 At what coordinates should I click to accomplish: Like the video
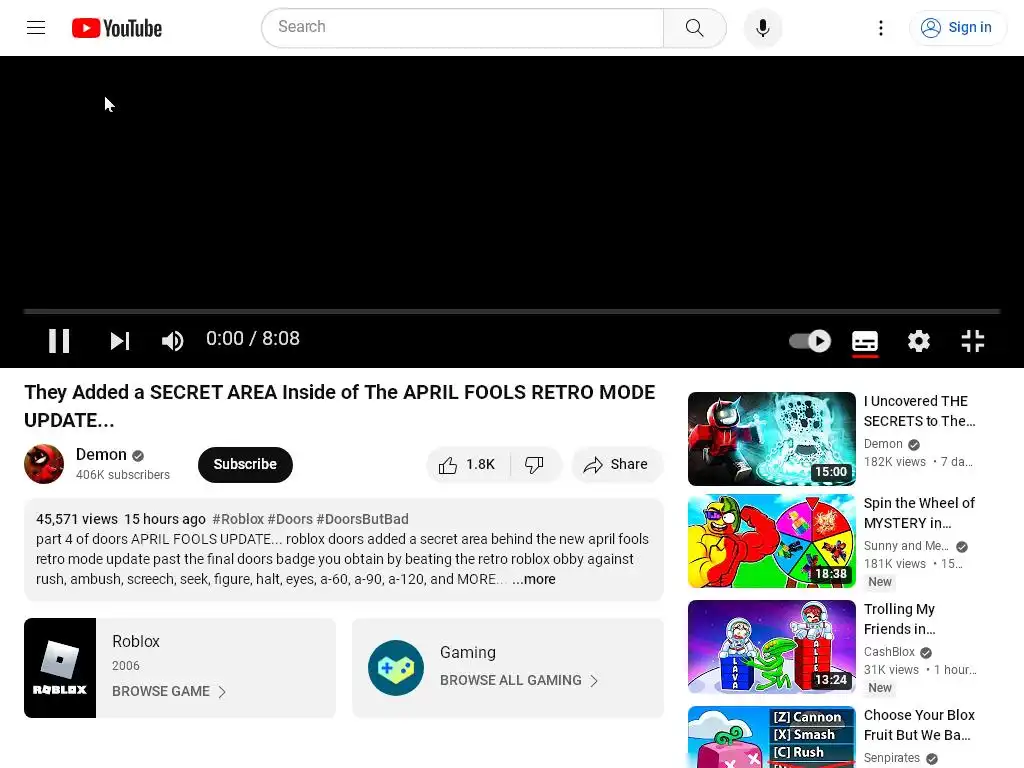(x=468, y=464)
